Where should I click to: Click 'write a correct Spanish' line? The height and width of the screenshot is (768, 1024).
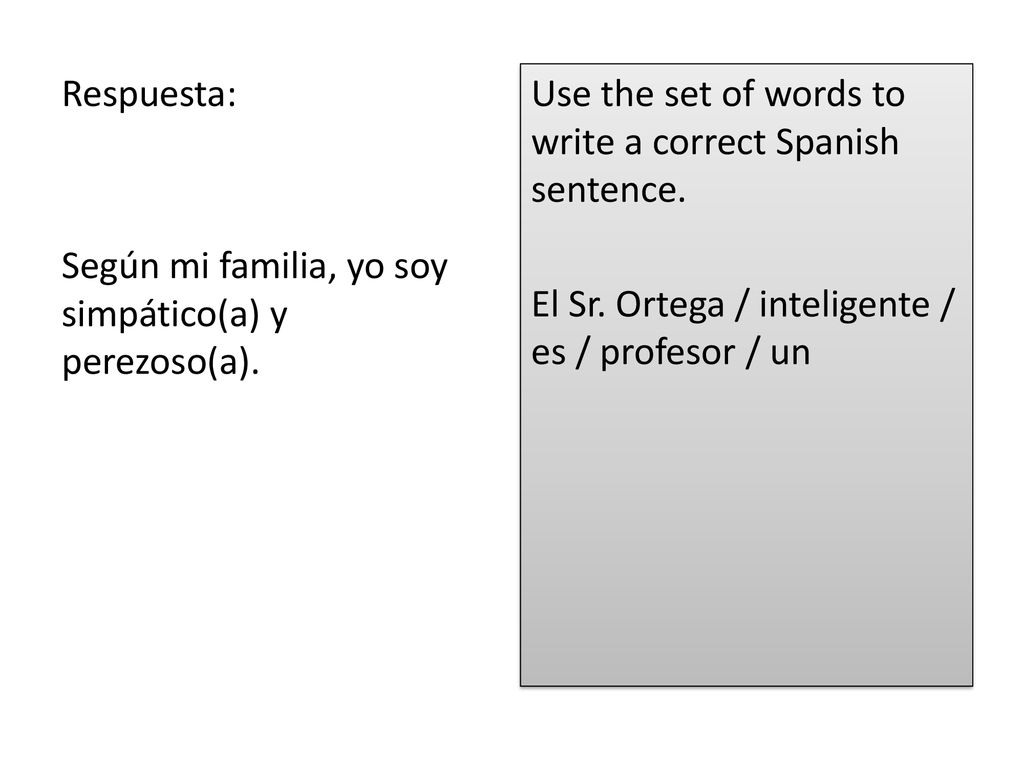click(715, 143)
